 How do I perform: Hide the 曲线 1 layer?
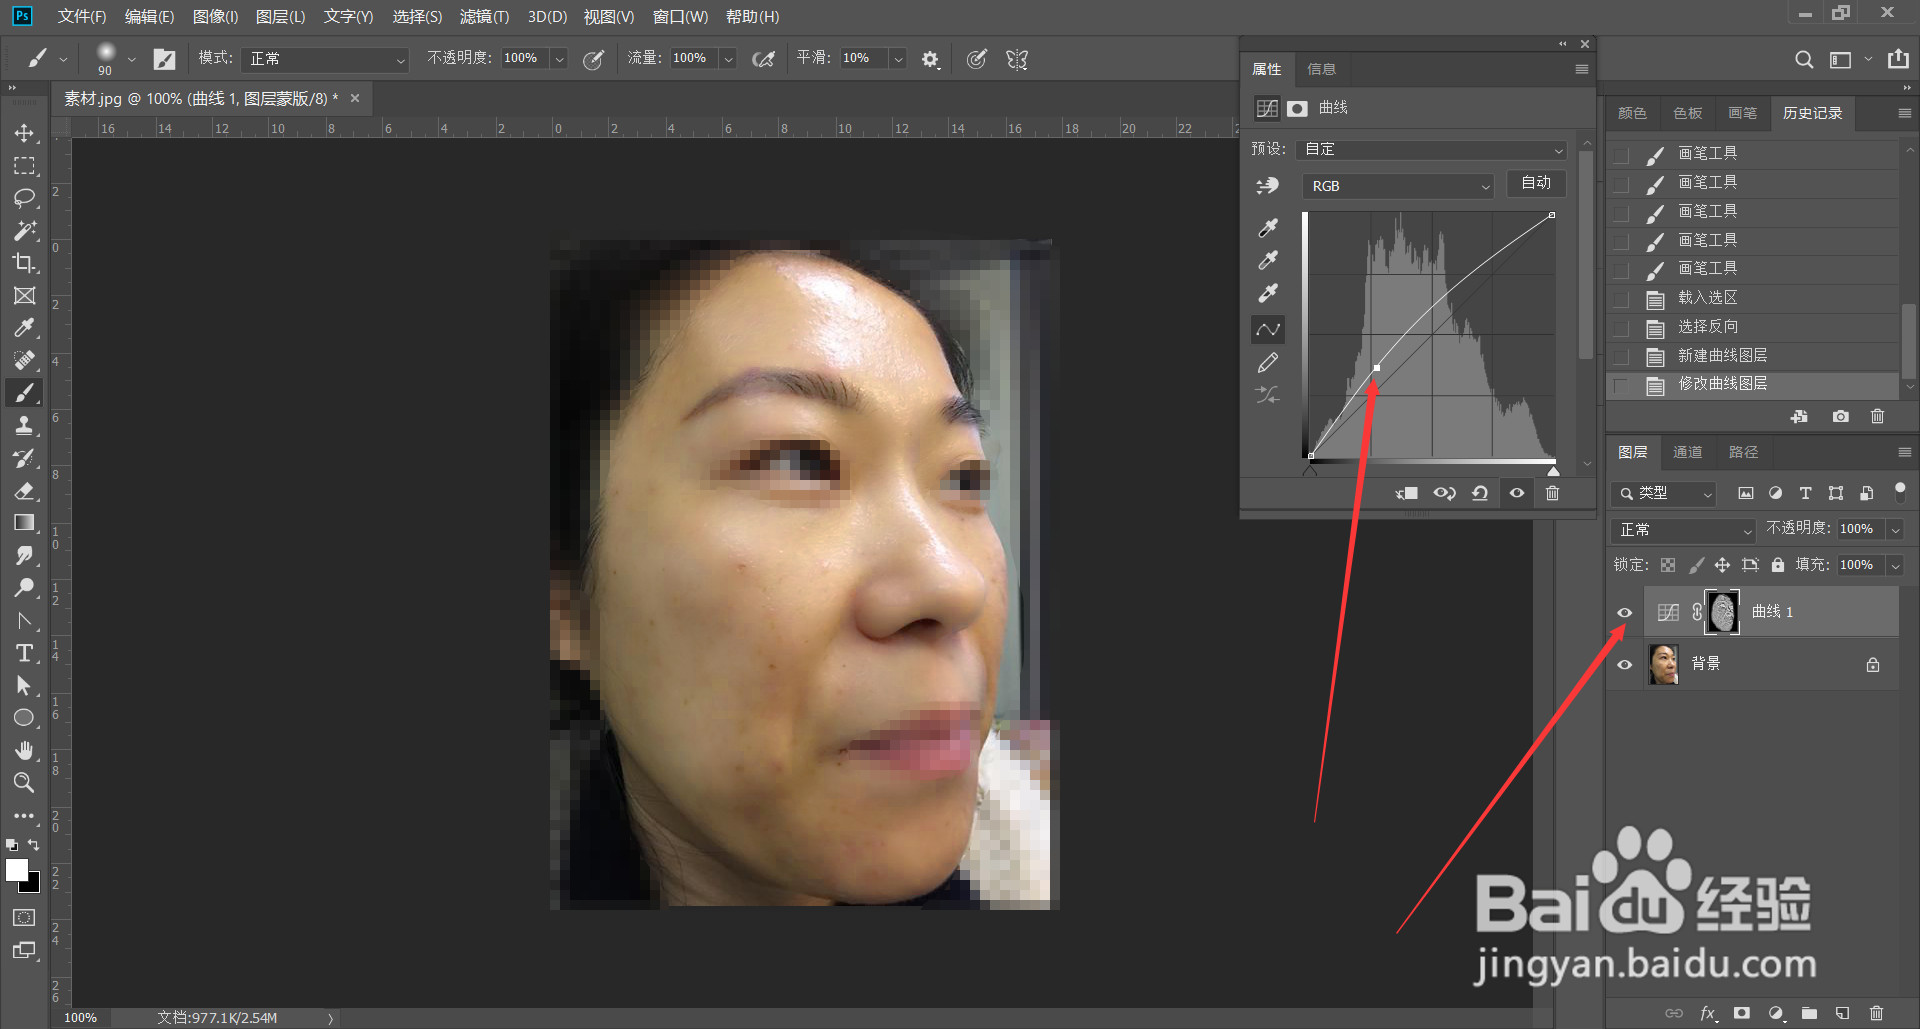1625,613
